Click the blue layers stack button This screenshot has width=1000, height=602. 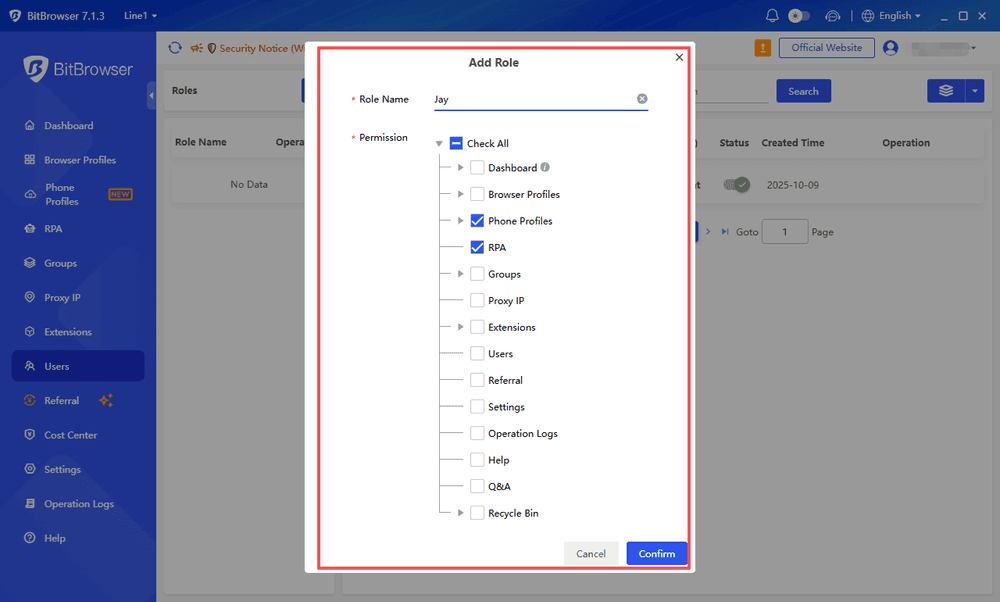coord(946,91)
